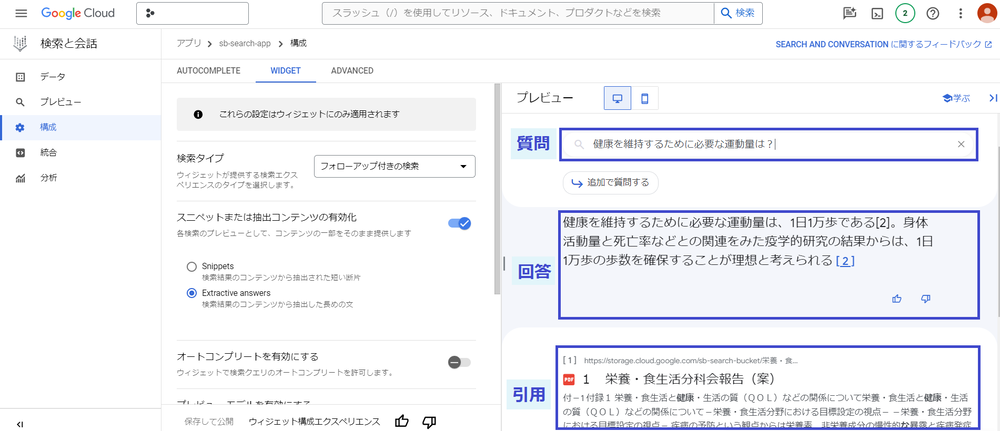
Task: Switch to the ADVANCED tab
Action: tap(352, 71)
